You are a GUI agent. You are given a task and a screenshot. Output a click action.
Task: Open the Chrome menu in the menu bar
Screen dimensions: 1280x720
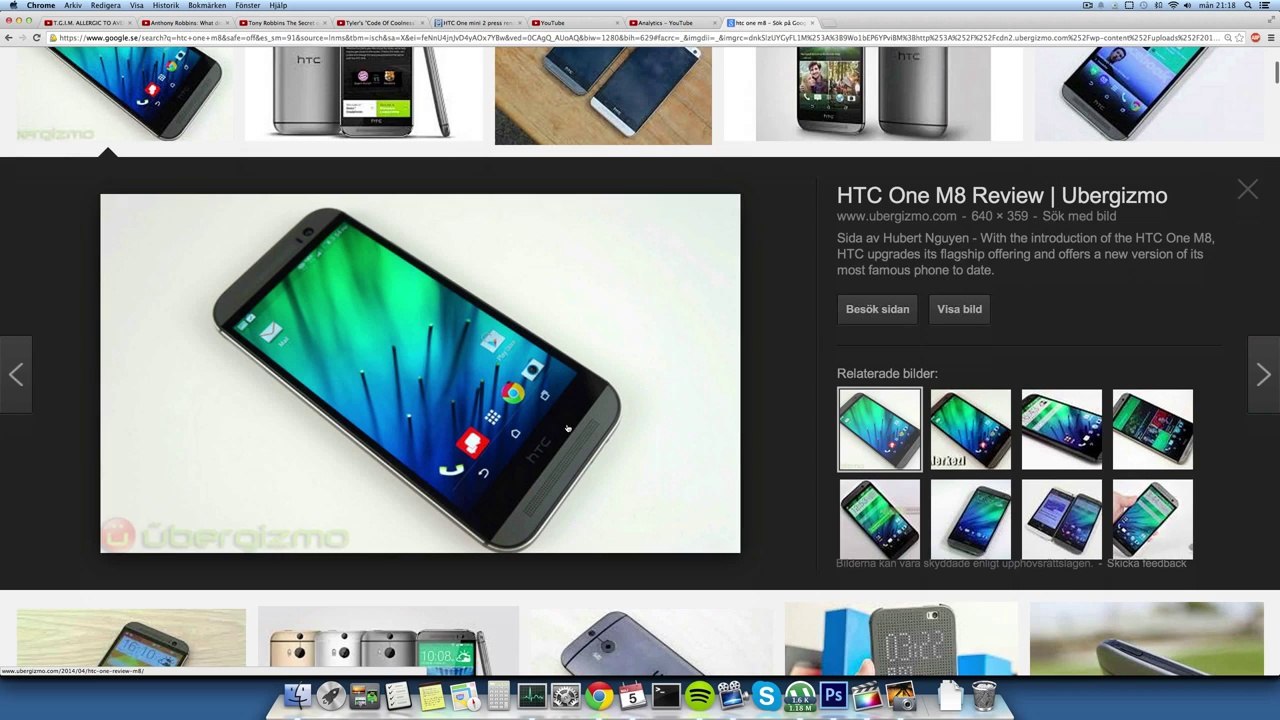click(x=41, y=6)
